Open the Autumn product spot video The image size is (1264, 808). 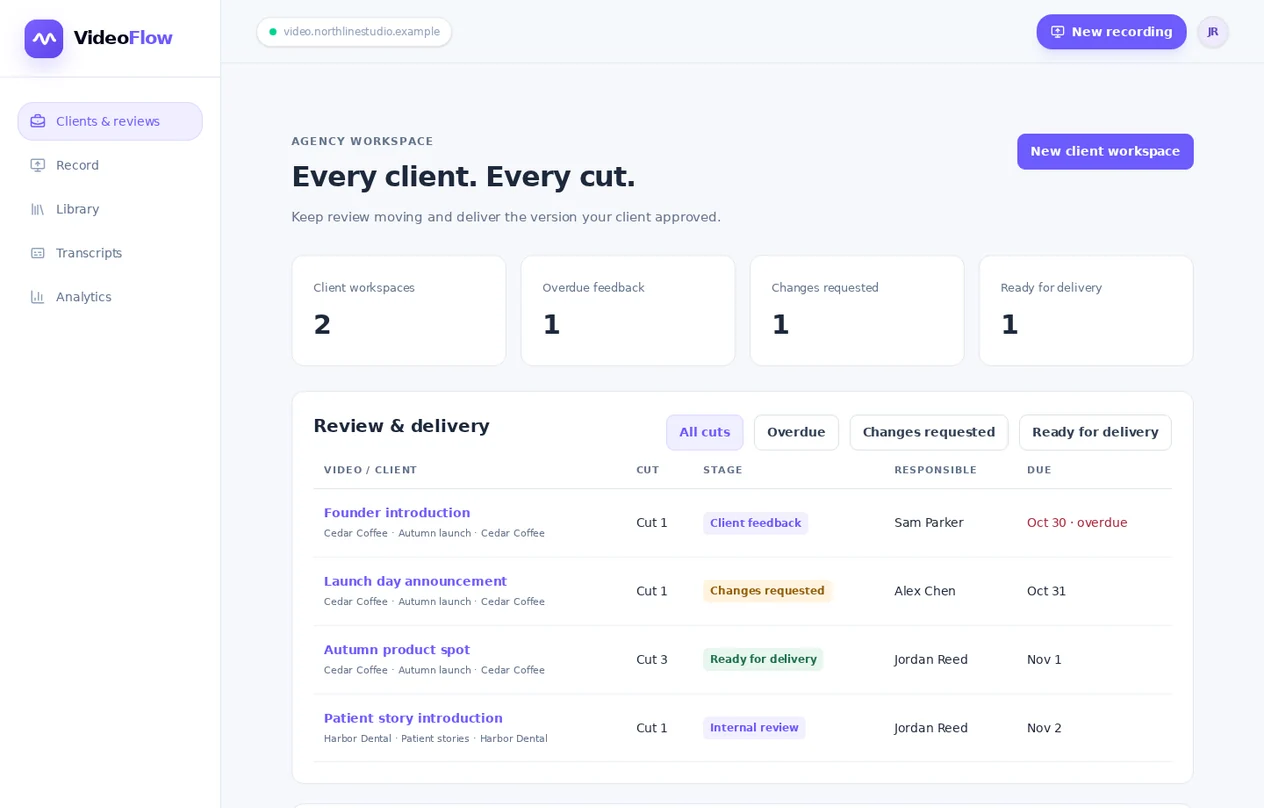tap(397, 650)
